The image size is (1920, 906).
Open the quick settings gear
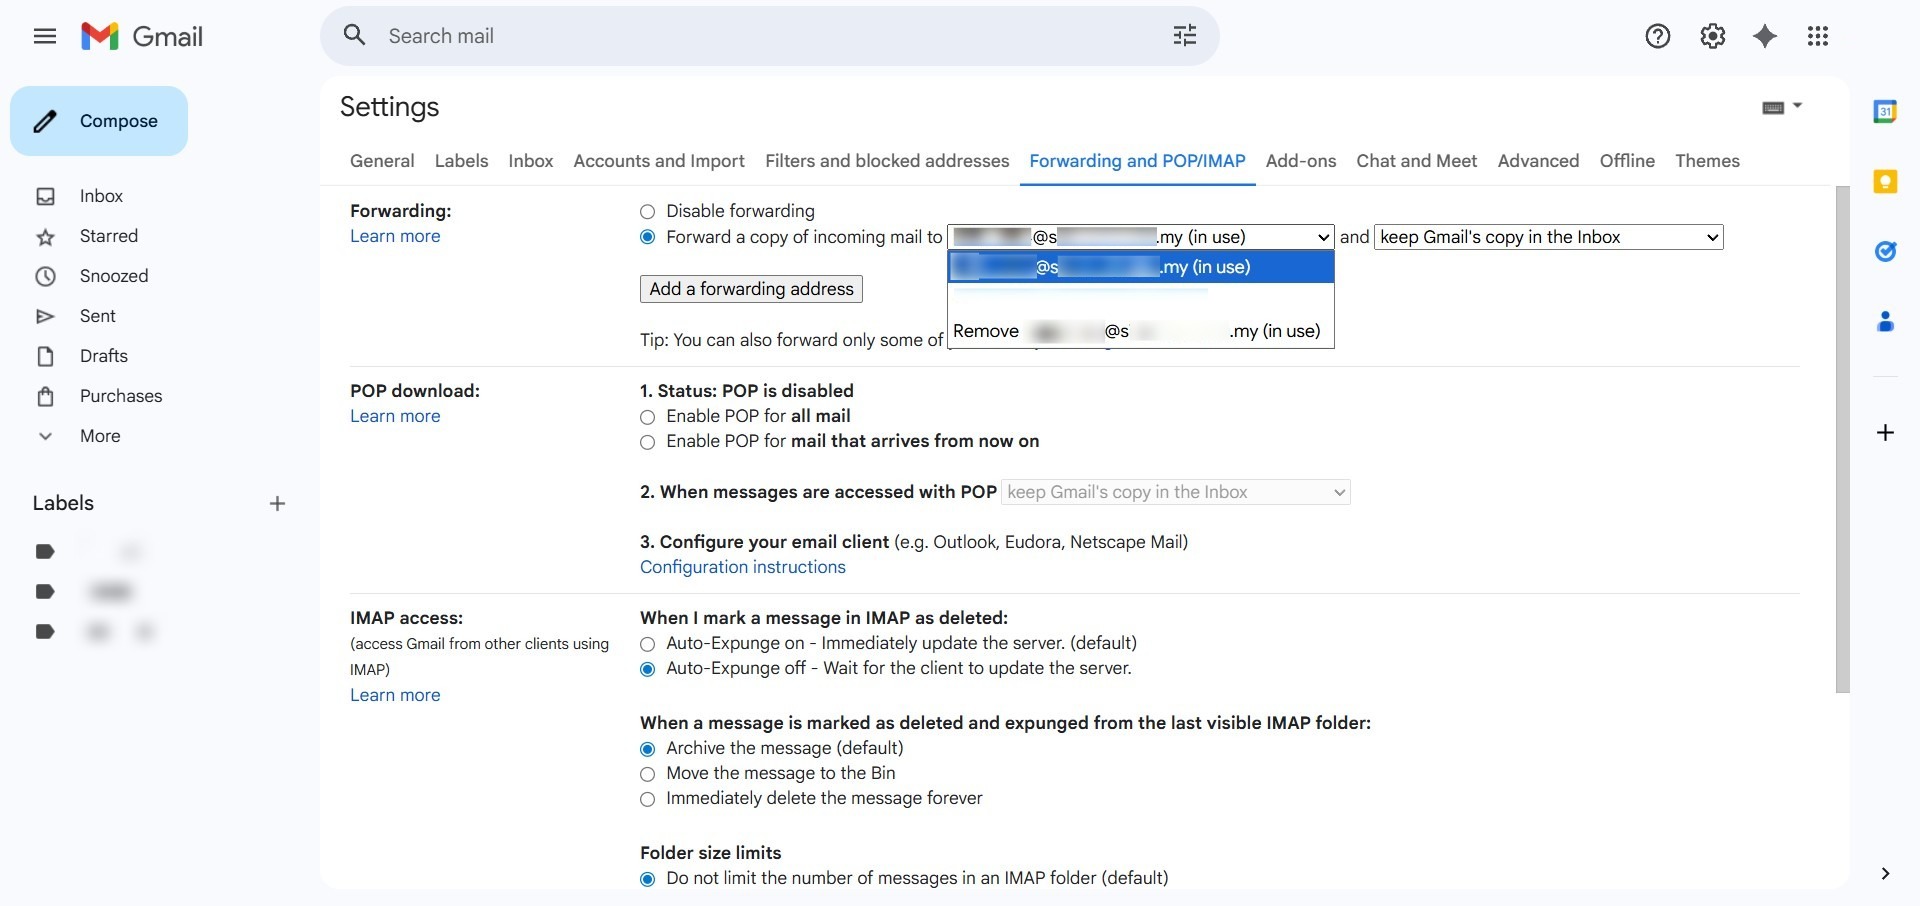[x=1712, y=36]
